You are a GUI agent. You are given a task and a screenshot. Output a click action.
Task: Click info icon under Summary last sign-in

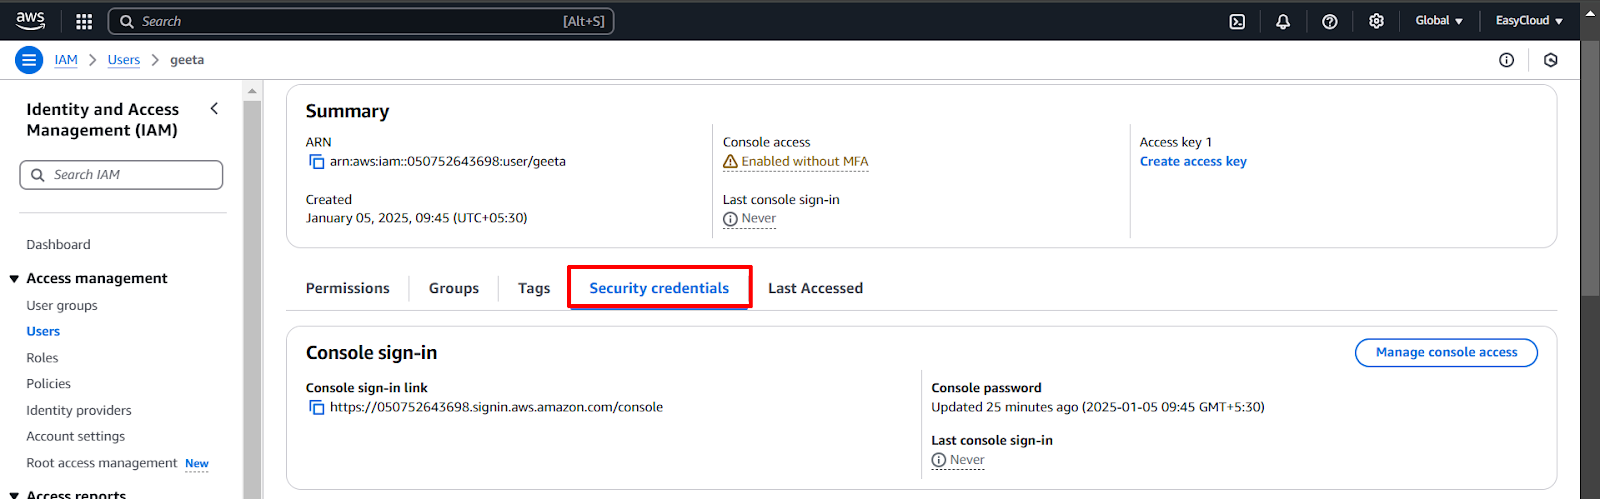coord(730,219)
